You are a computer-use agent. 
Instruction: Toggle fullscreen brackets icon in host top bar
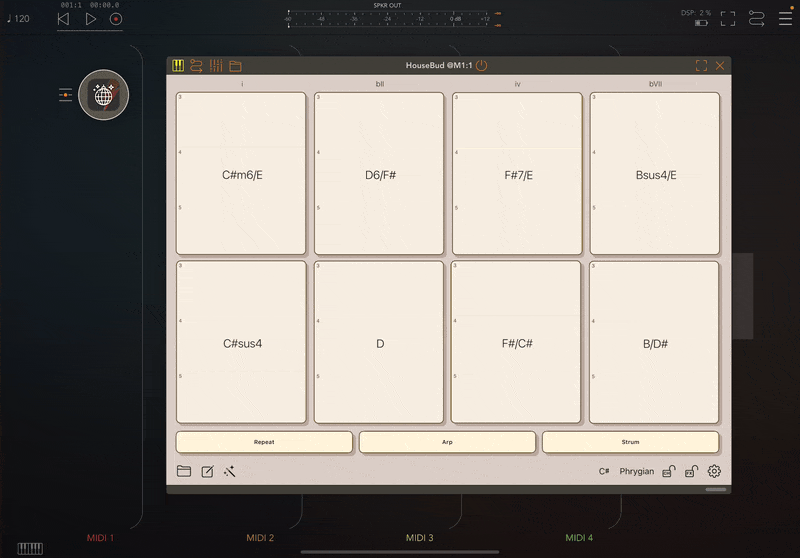tap(728, 19)
